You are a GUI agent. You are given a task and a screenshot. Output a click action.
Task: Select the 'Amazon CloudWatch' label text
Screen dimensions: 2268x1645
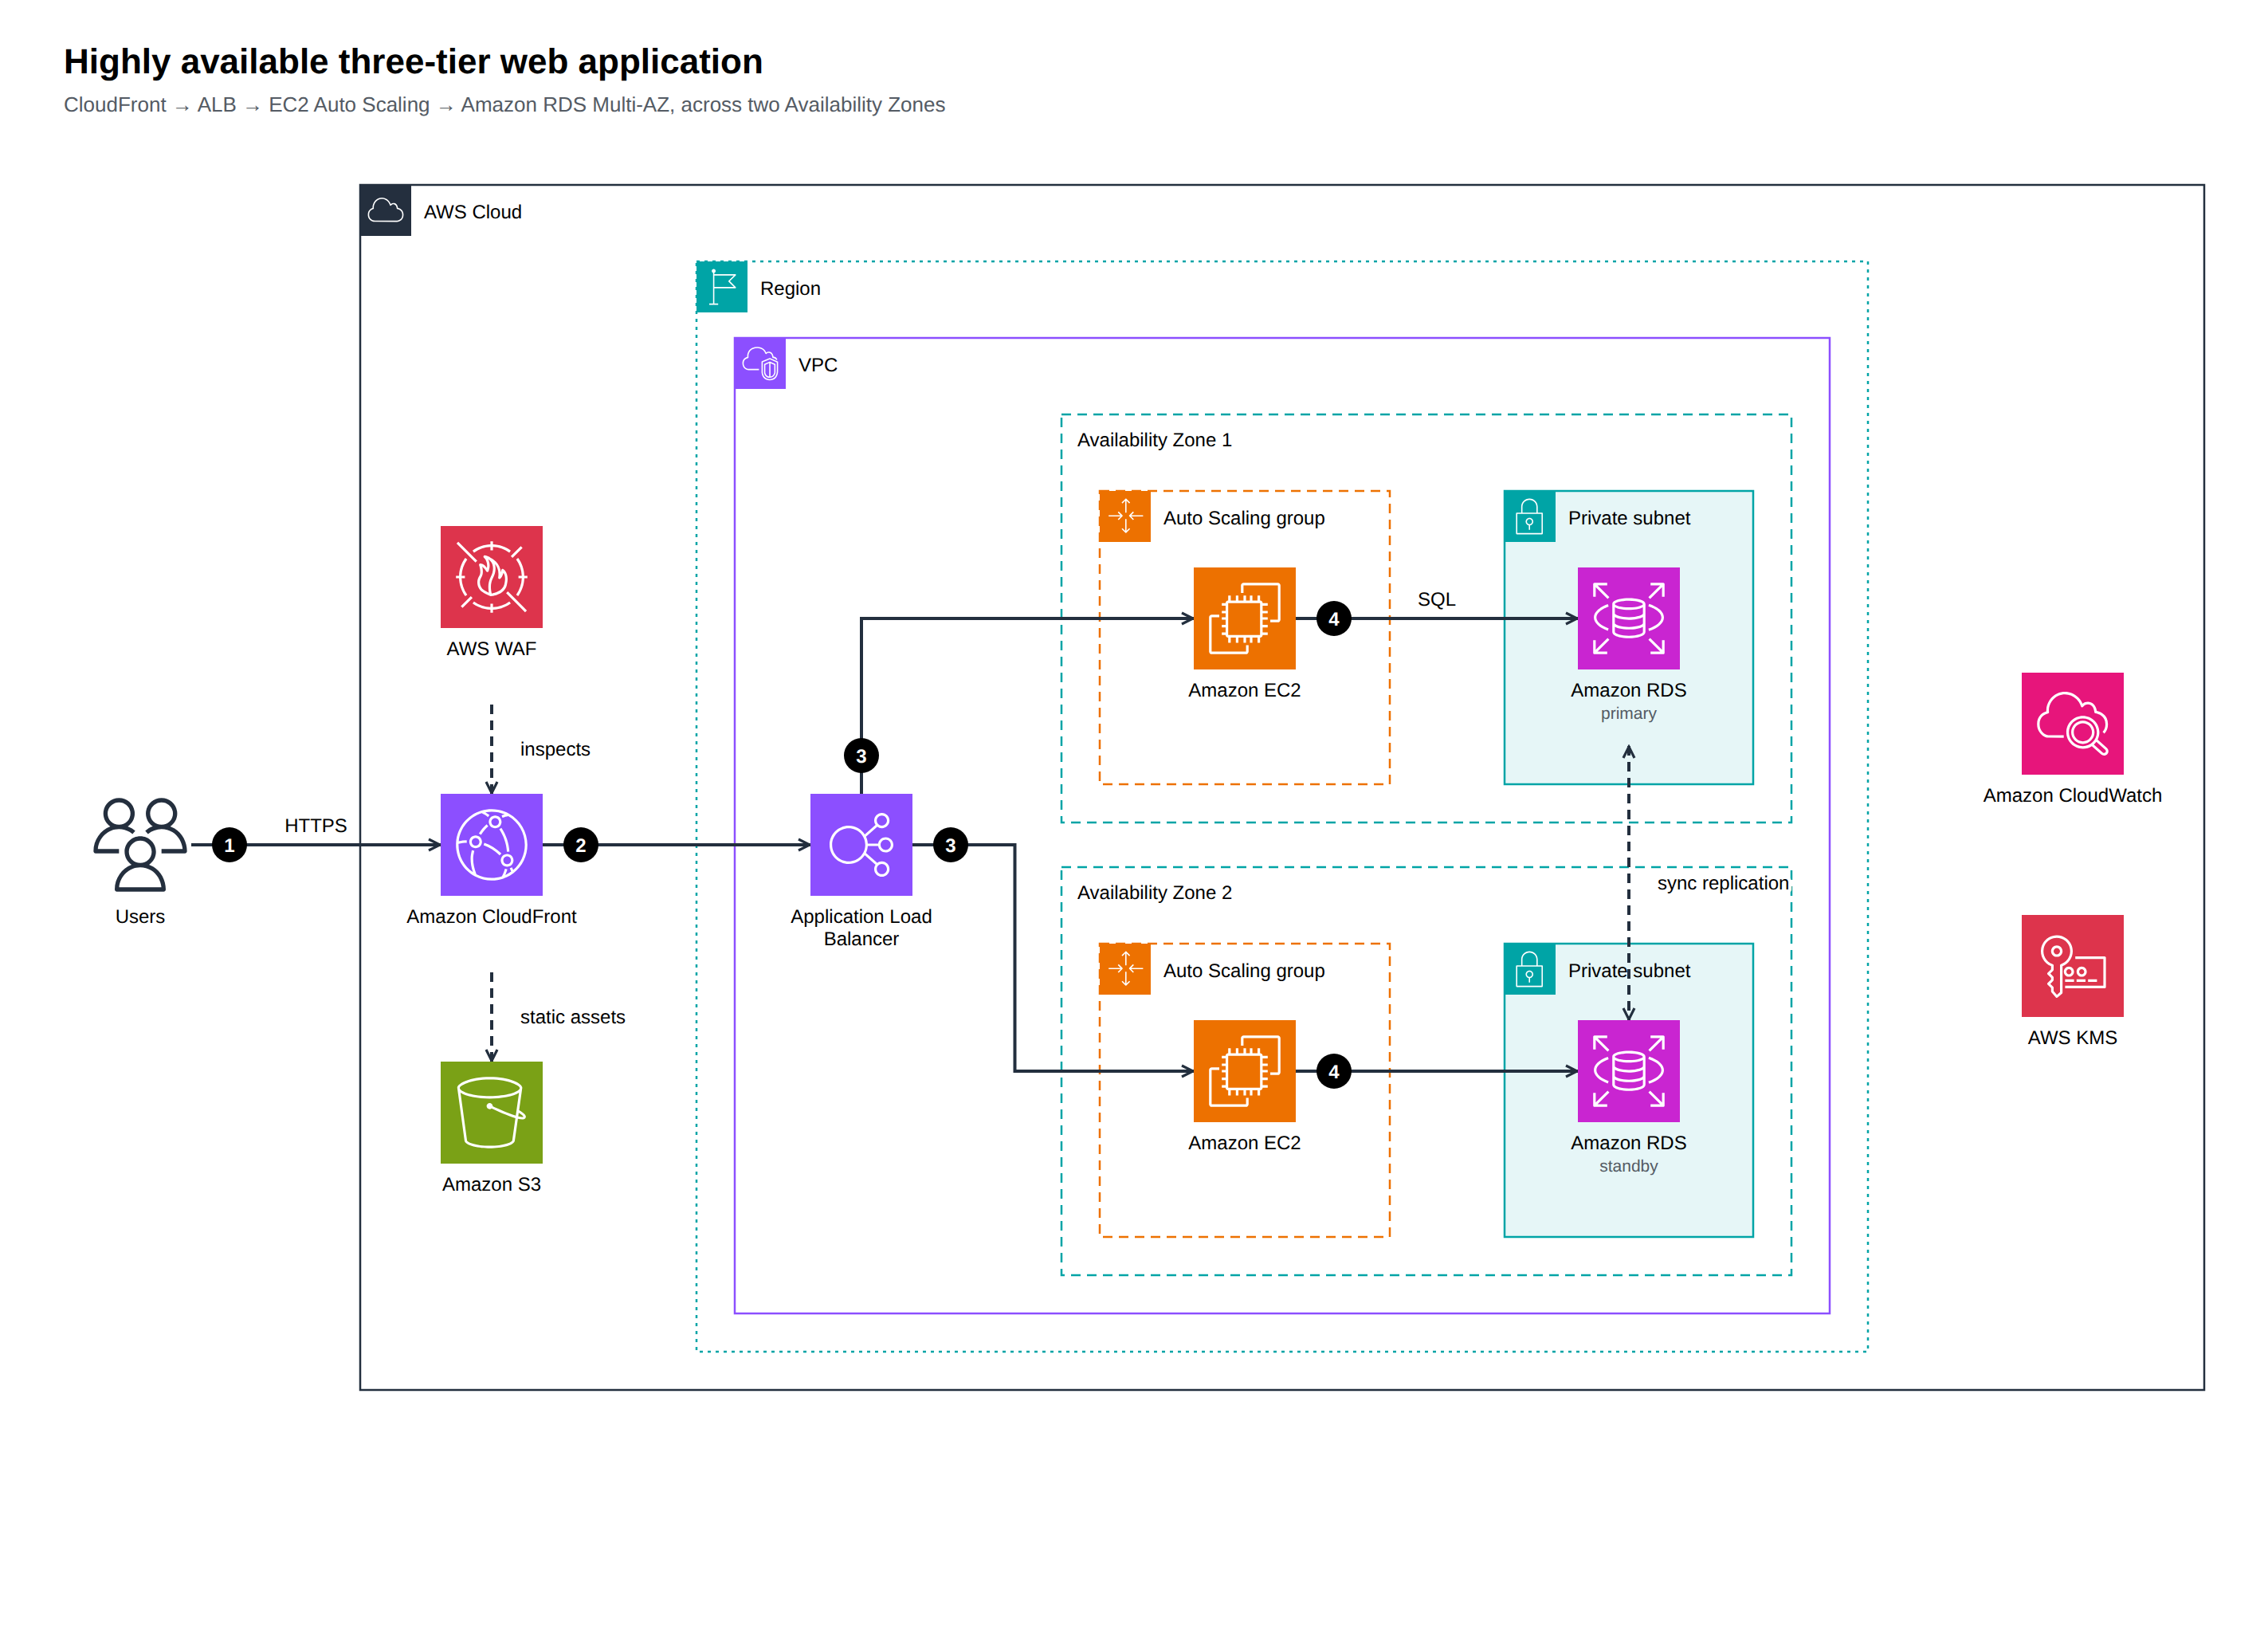2072,795
